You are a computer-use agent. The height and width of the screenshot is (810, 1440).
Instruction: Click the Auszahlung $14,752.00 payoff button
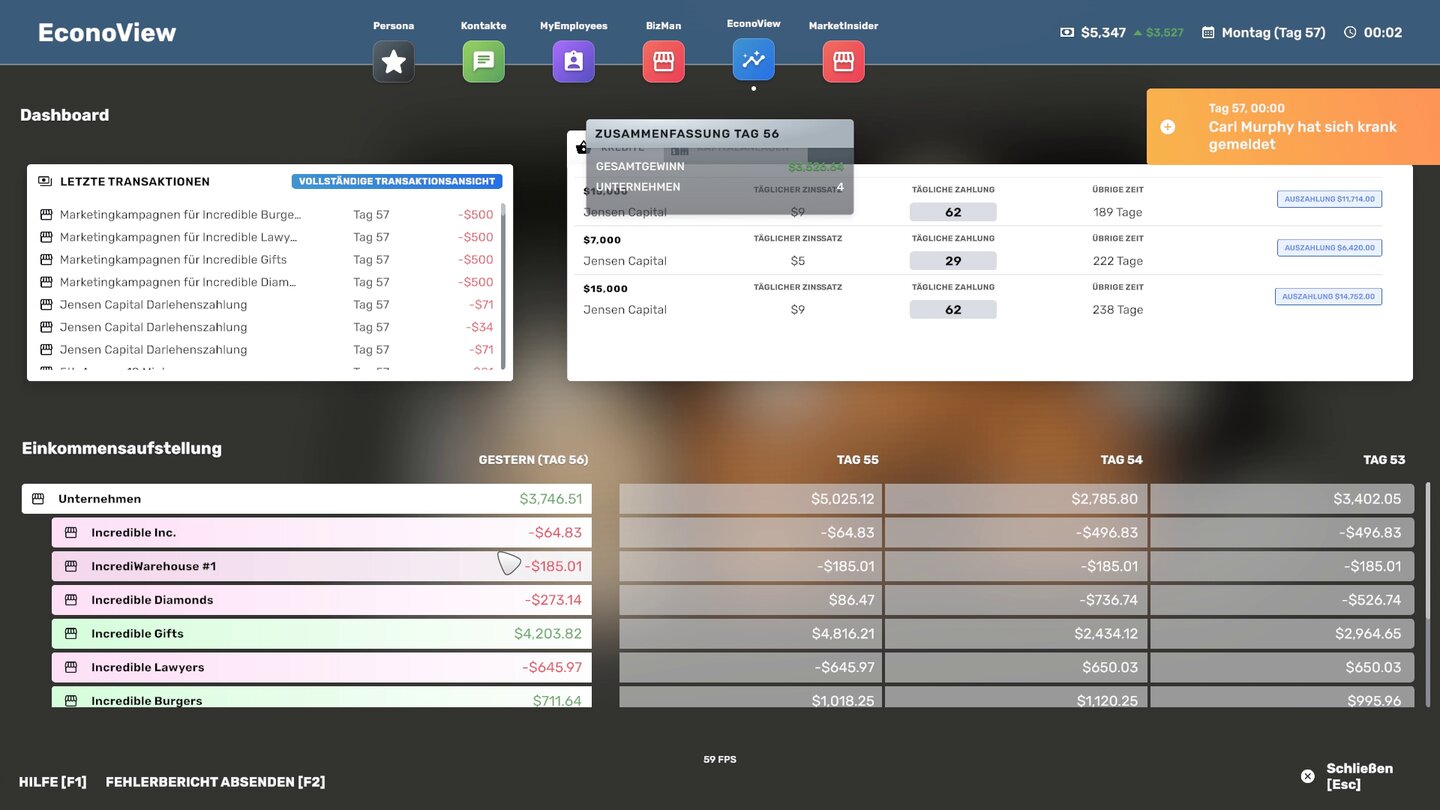(1328, 297)
